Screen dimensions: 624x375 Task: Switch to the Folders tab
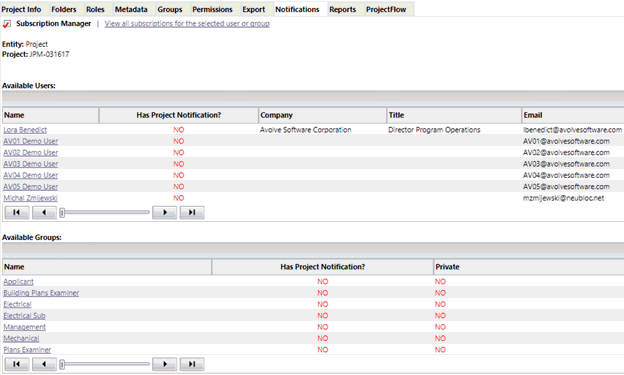pos(64,9)
